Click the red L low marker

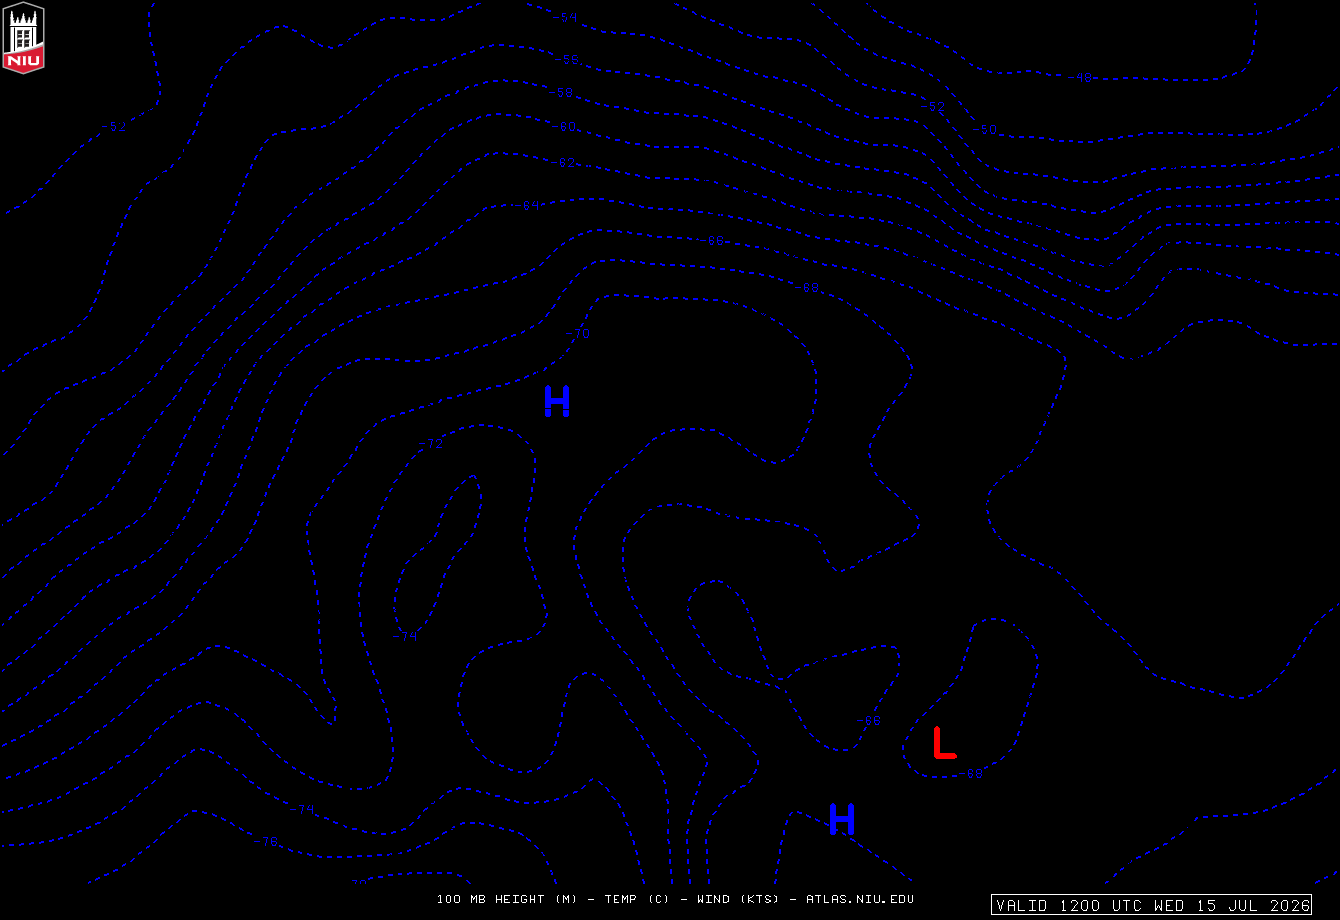tap(944, 743)
